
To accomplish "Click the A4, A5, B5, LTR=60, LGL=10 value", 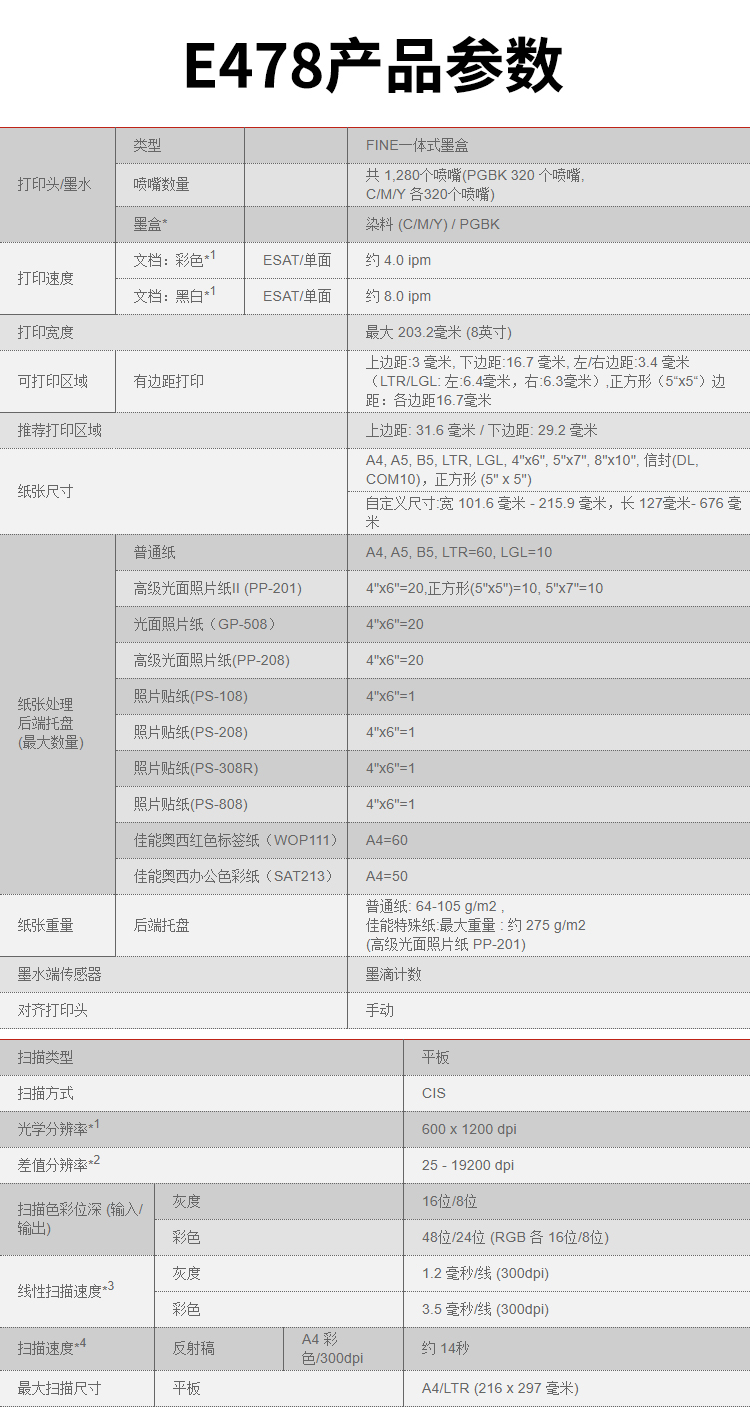I will 459,552.
